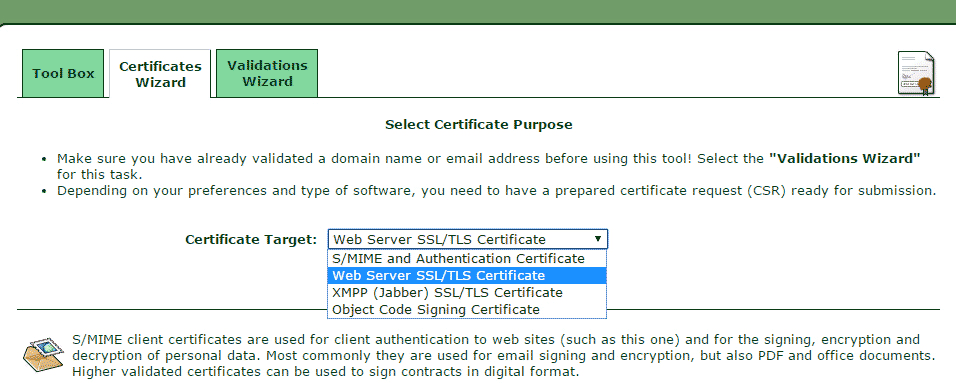Choose Object Code Signing Certificate option
This screenshot has width=956, height=383.
tap(467, 309)
